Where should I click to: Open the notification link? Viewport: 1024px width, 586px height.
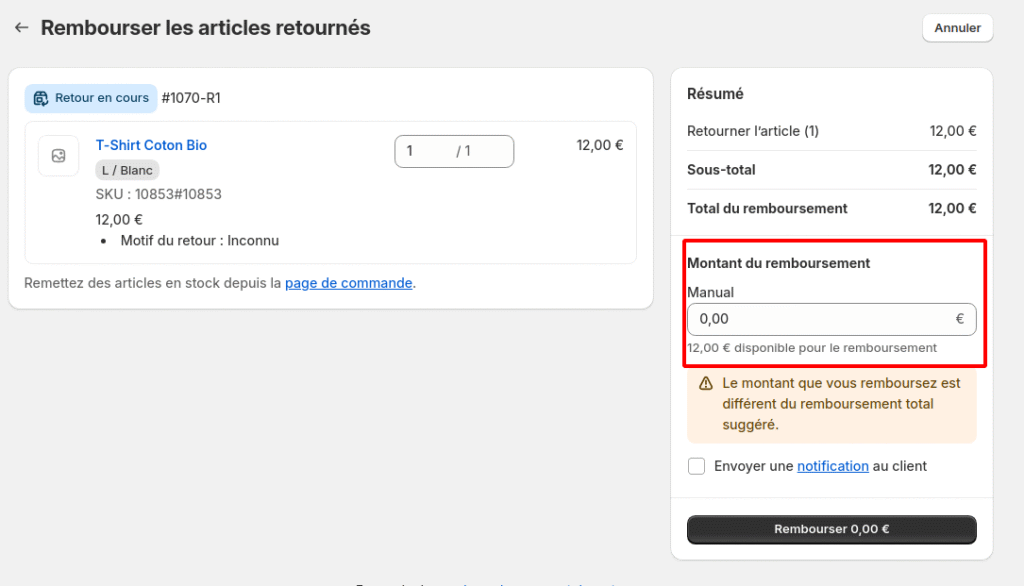pos(832,466)
